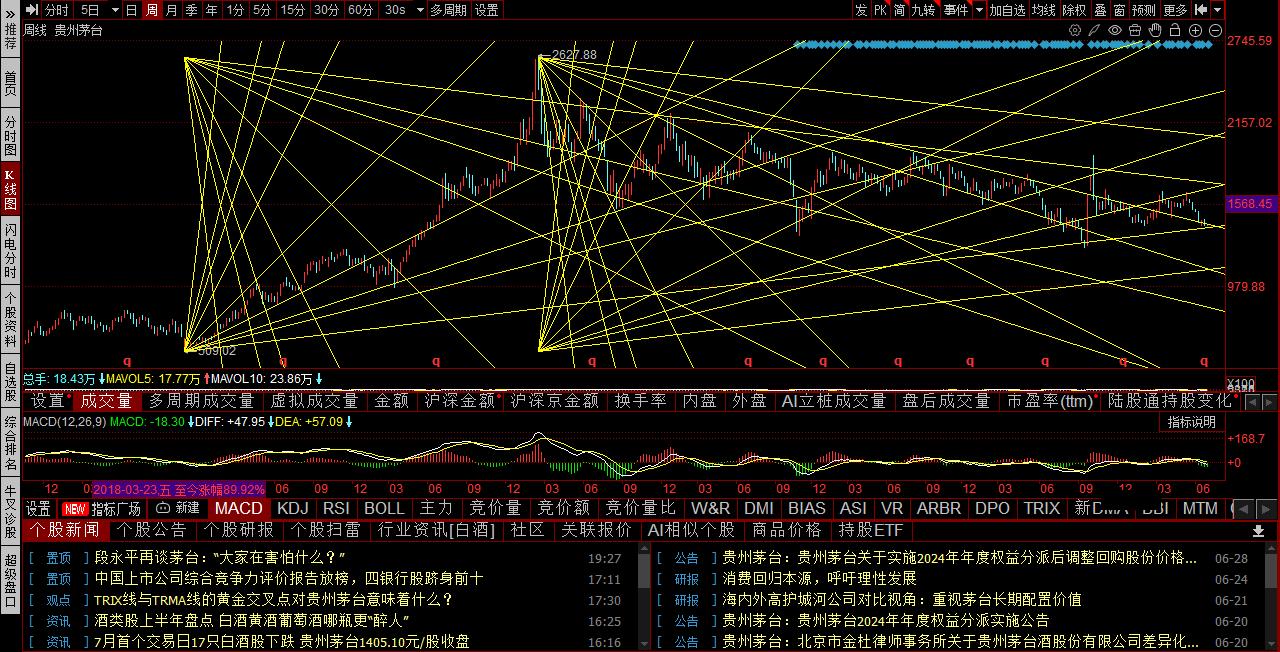This screenshot has height=652, width=1280.
Task: Click the jump-to-end arrow icon before 分时
Action: point(33,9)
